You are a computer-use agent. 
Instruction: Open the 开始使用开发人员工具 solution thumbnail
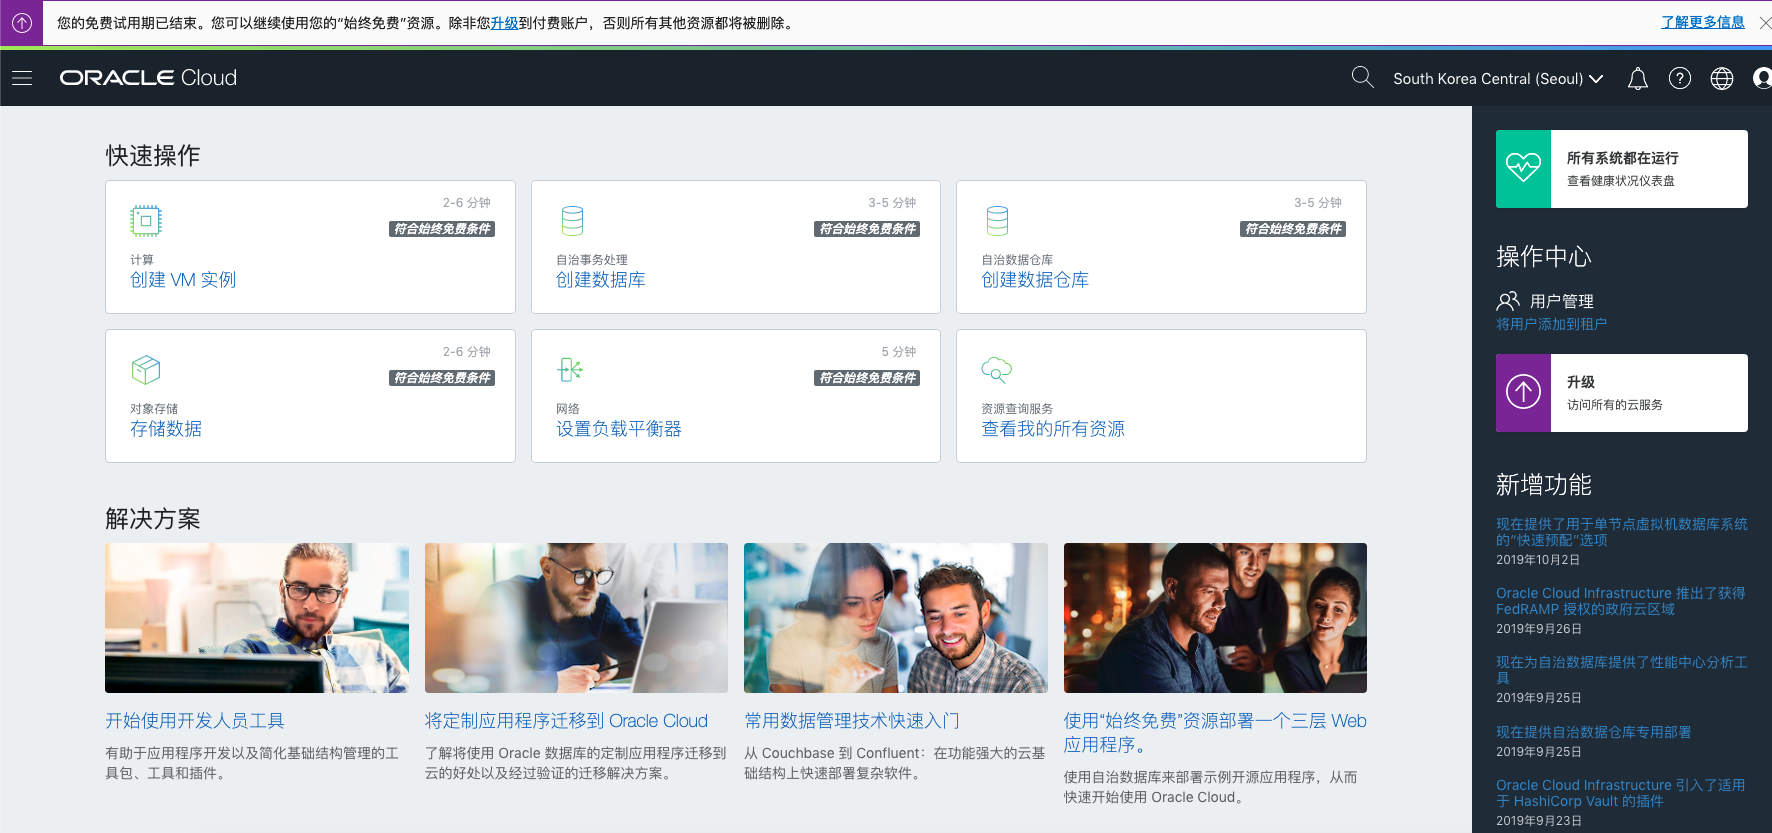pyautogui.click(x=257, y=618)
